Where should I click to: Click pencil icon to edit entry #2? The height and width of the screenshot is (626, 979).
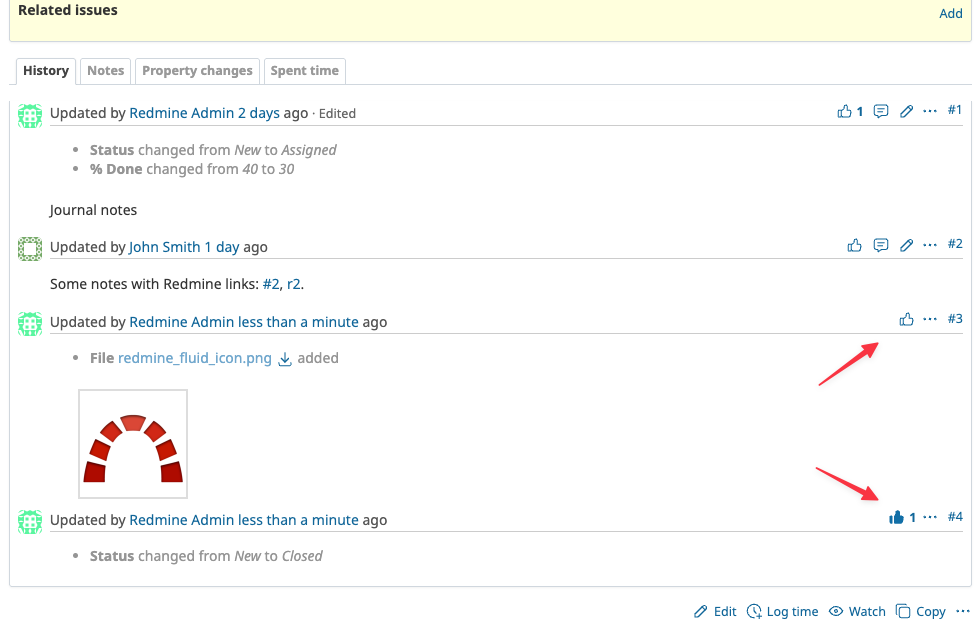(x=907, y=245)
